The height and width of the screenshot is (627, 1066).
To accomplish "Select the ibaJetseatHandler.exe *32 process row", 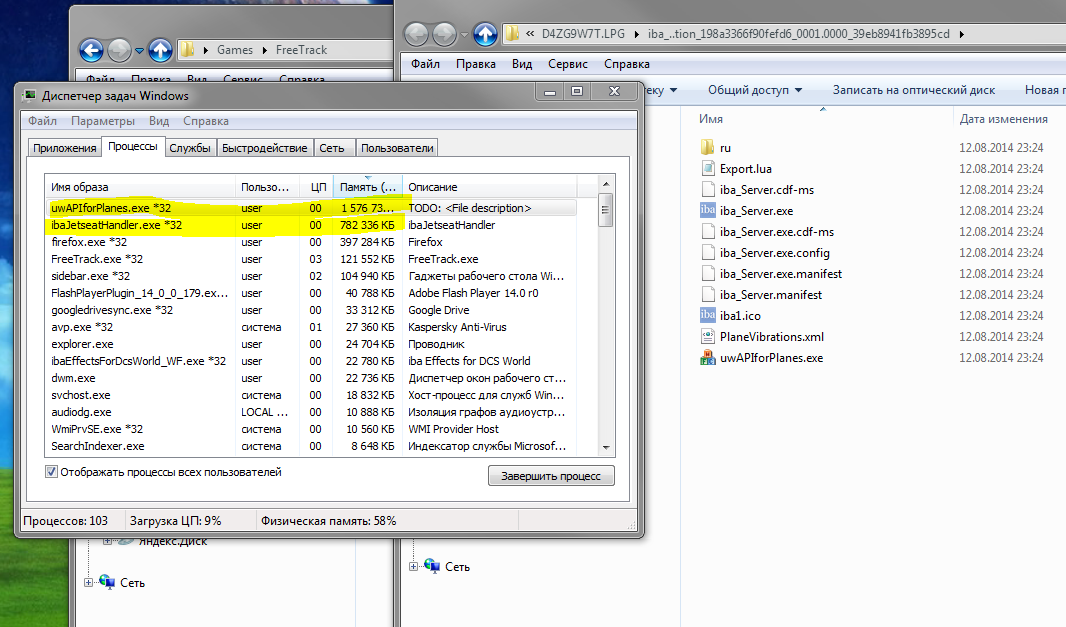I will pos(311,225).
